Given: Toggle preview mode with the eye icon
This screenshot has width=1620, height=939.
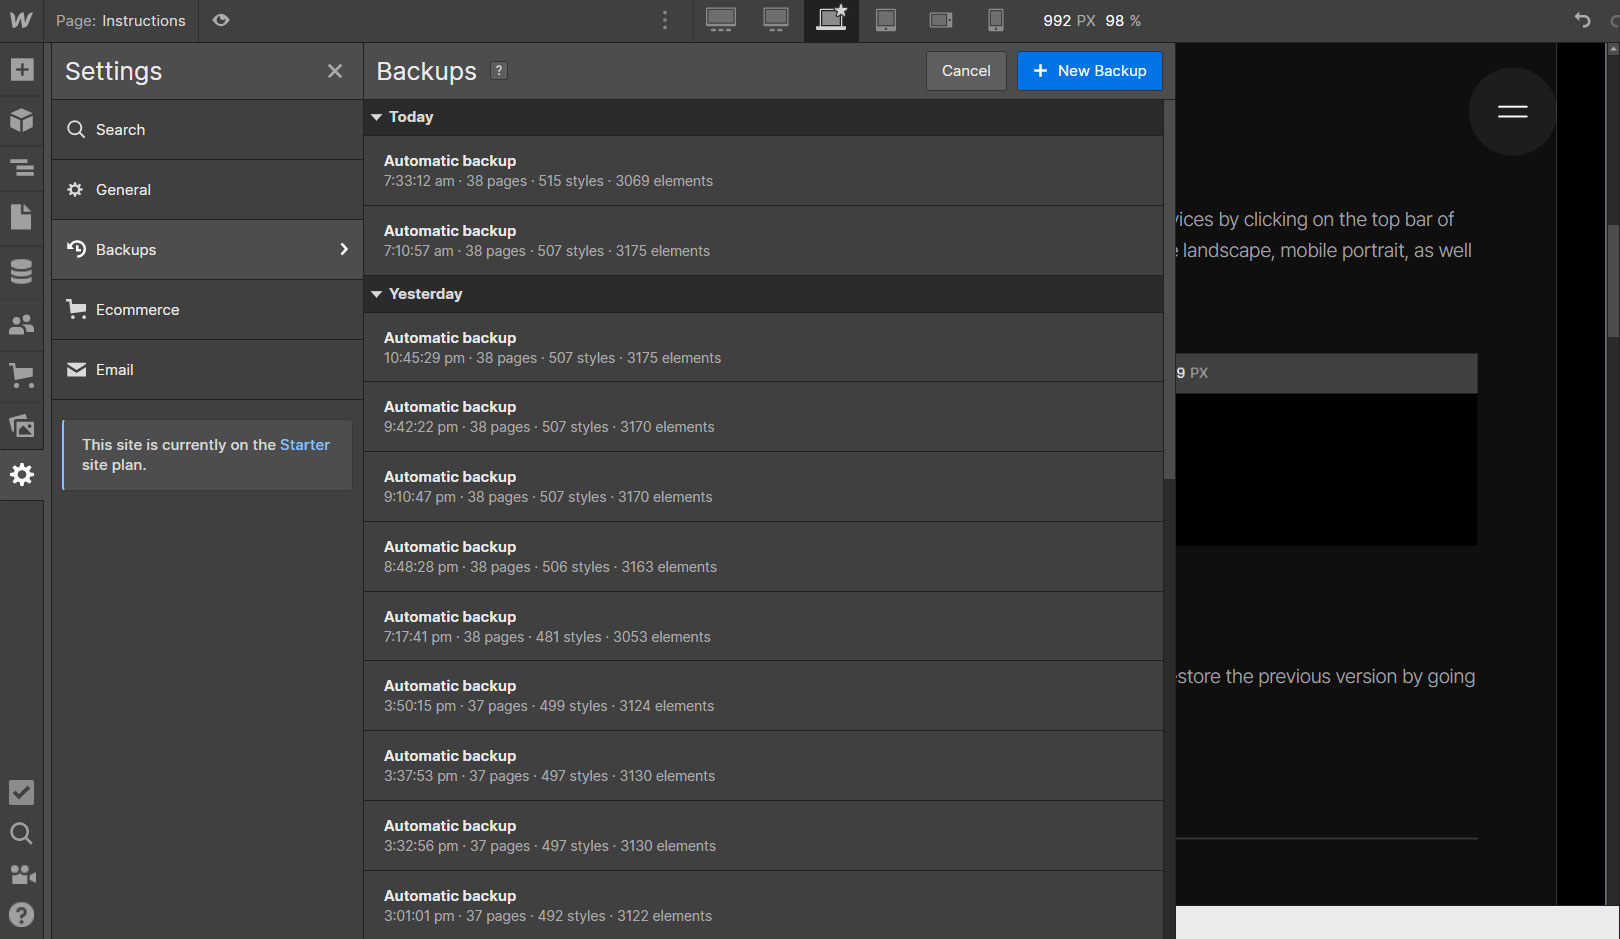Looking at the screenshot, I should point(220,20).
